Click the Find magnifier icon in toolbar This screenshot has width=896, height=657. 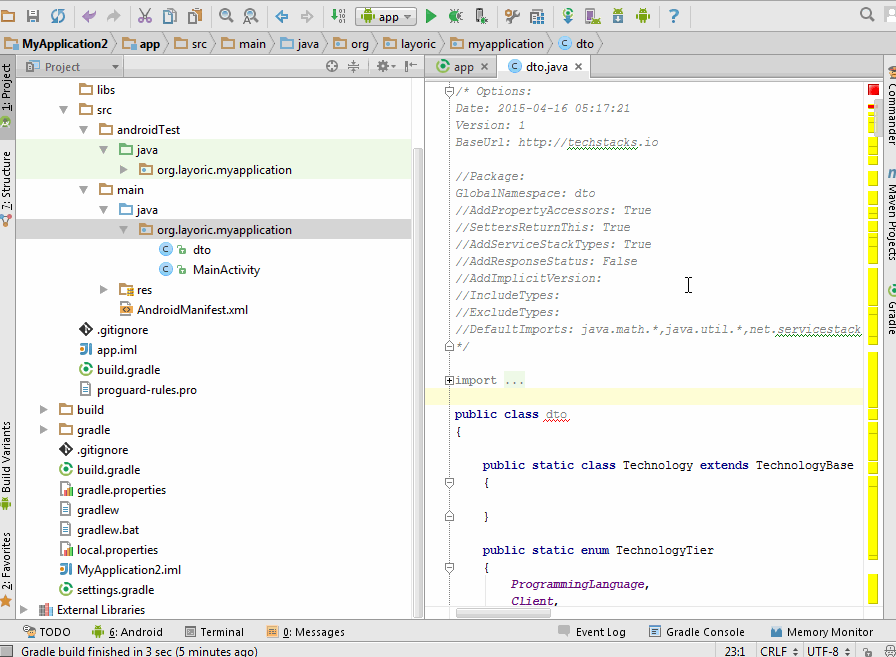[x=226, y=16]
